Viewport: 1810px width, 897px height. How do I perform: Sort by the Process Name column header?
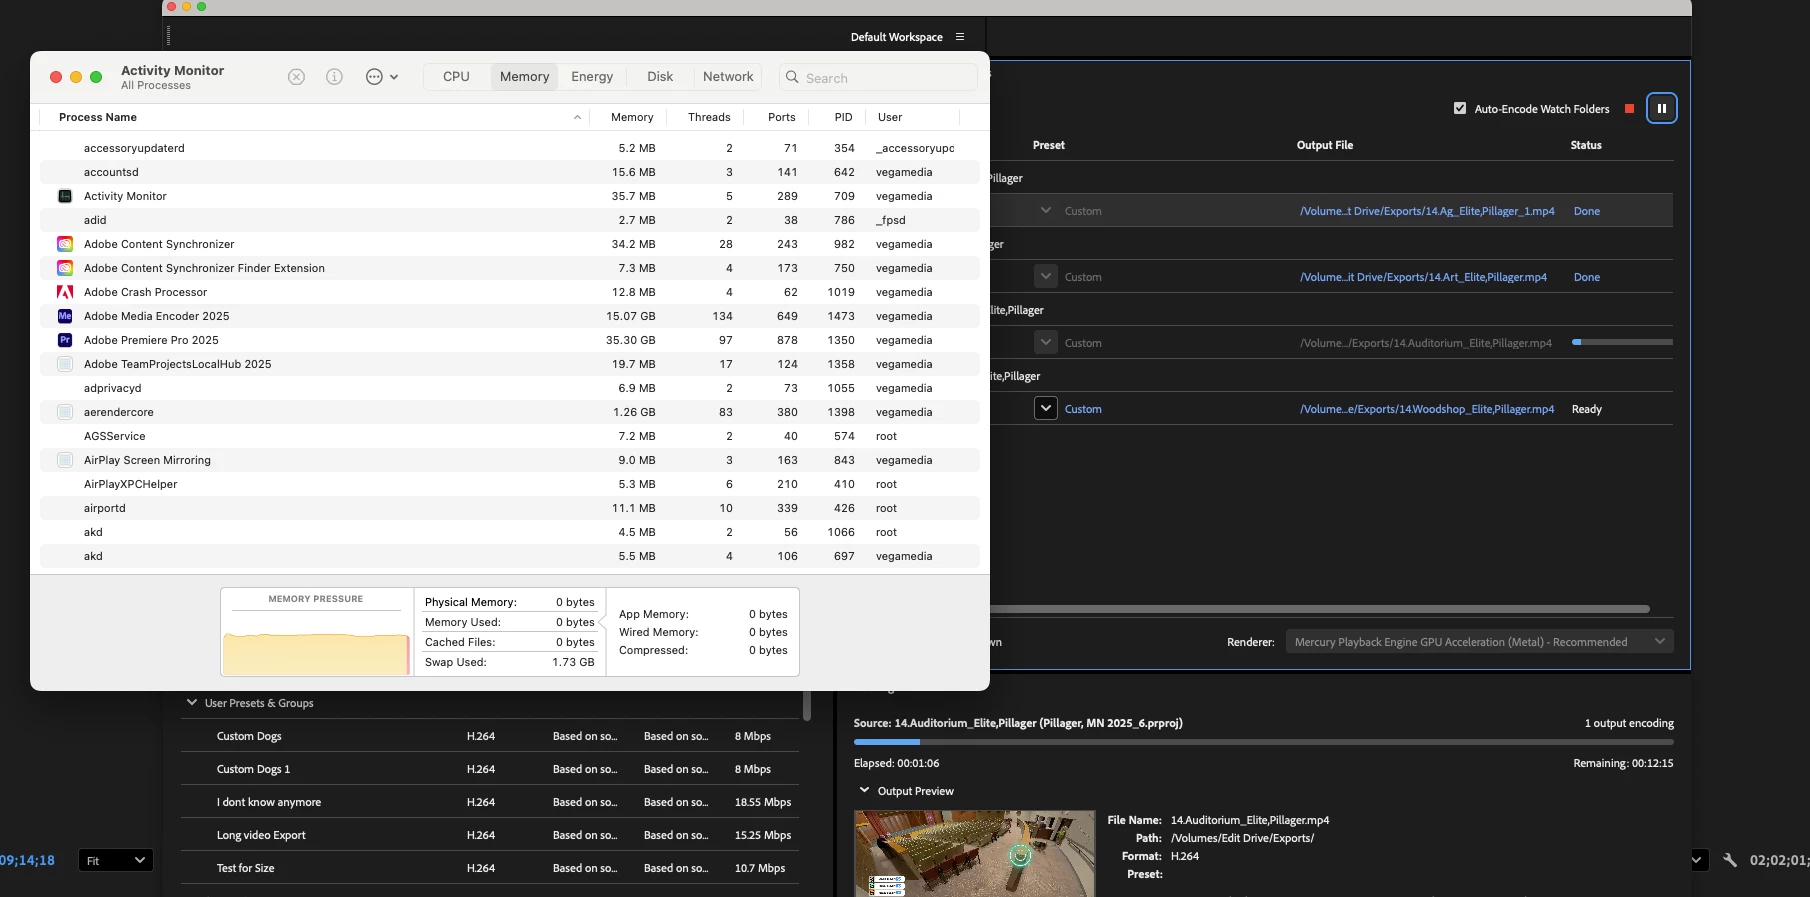pyautogui.click(x=314, y=117)
